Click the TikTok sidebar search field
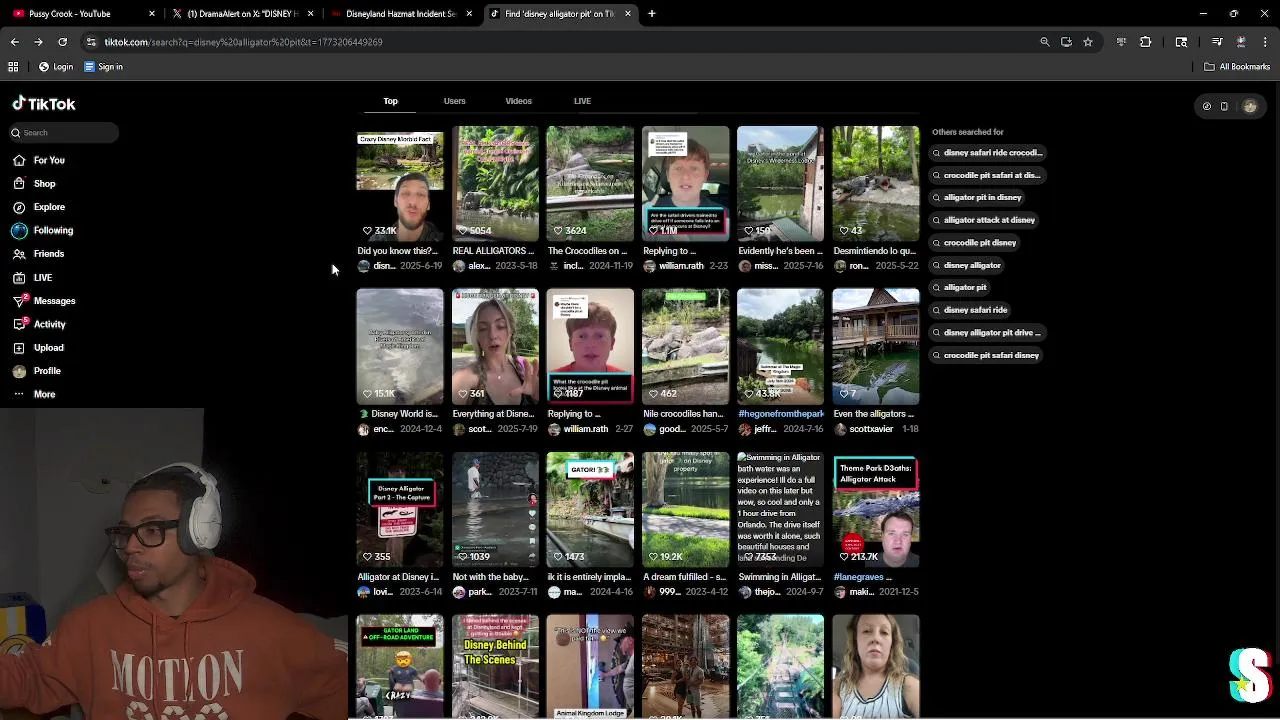This screenshot has width=1280, height=720. [x=64, y=132]
